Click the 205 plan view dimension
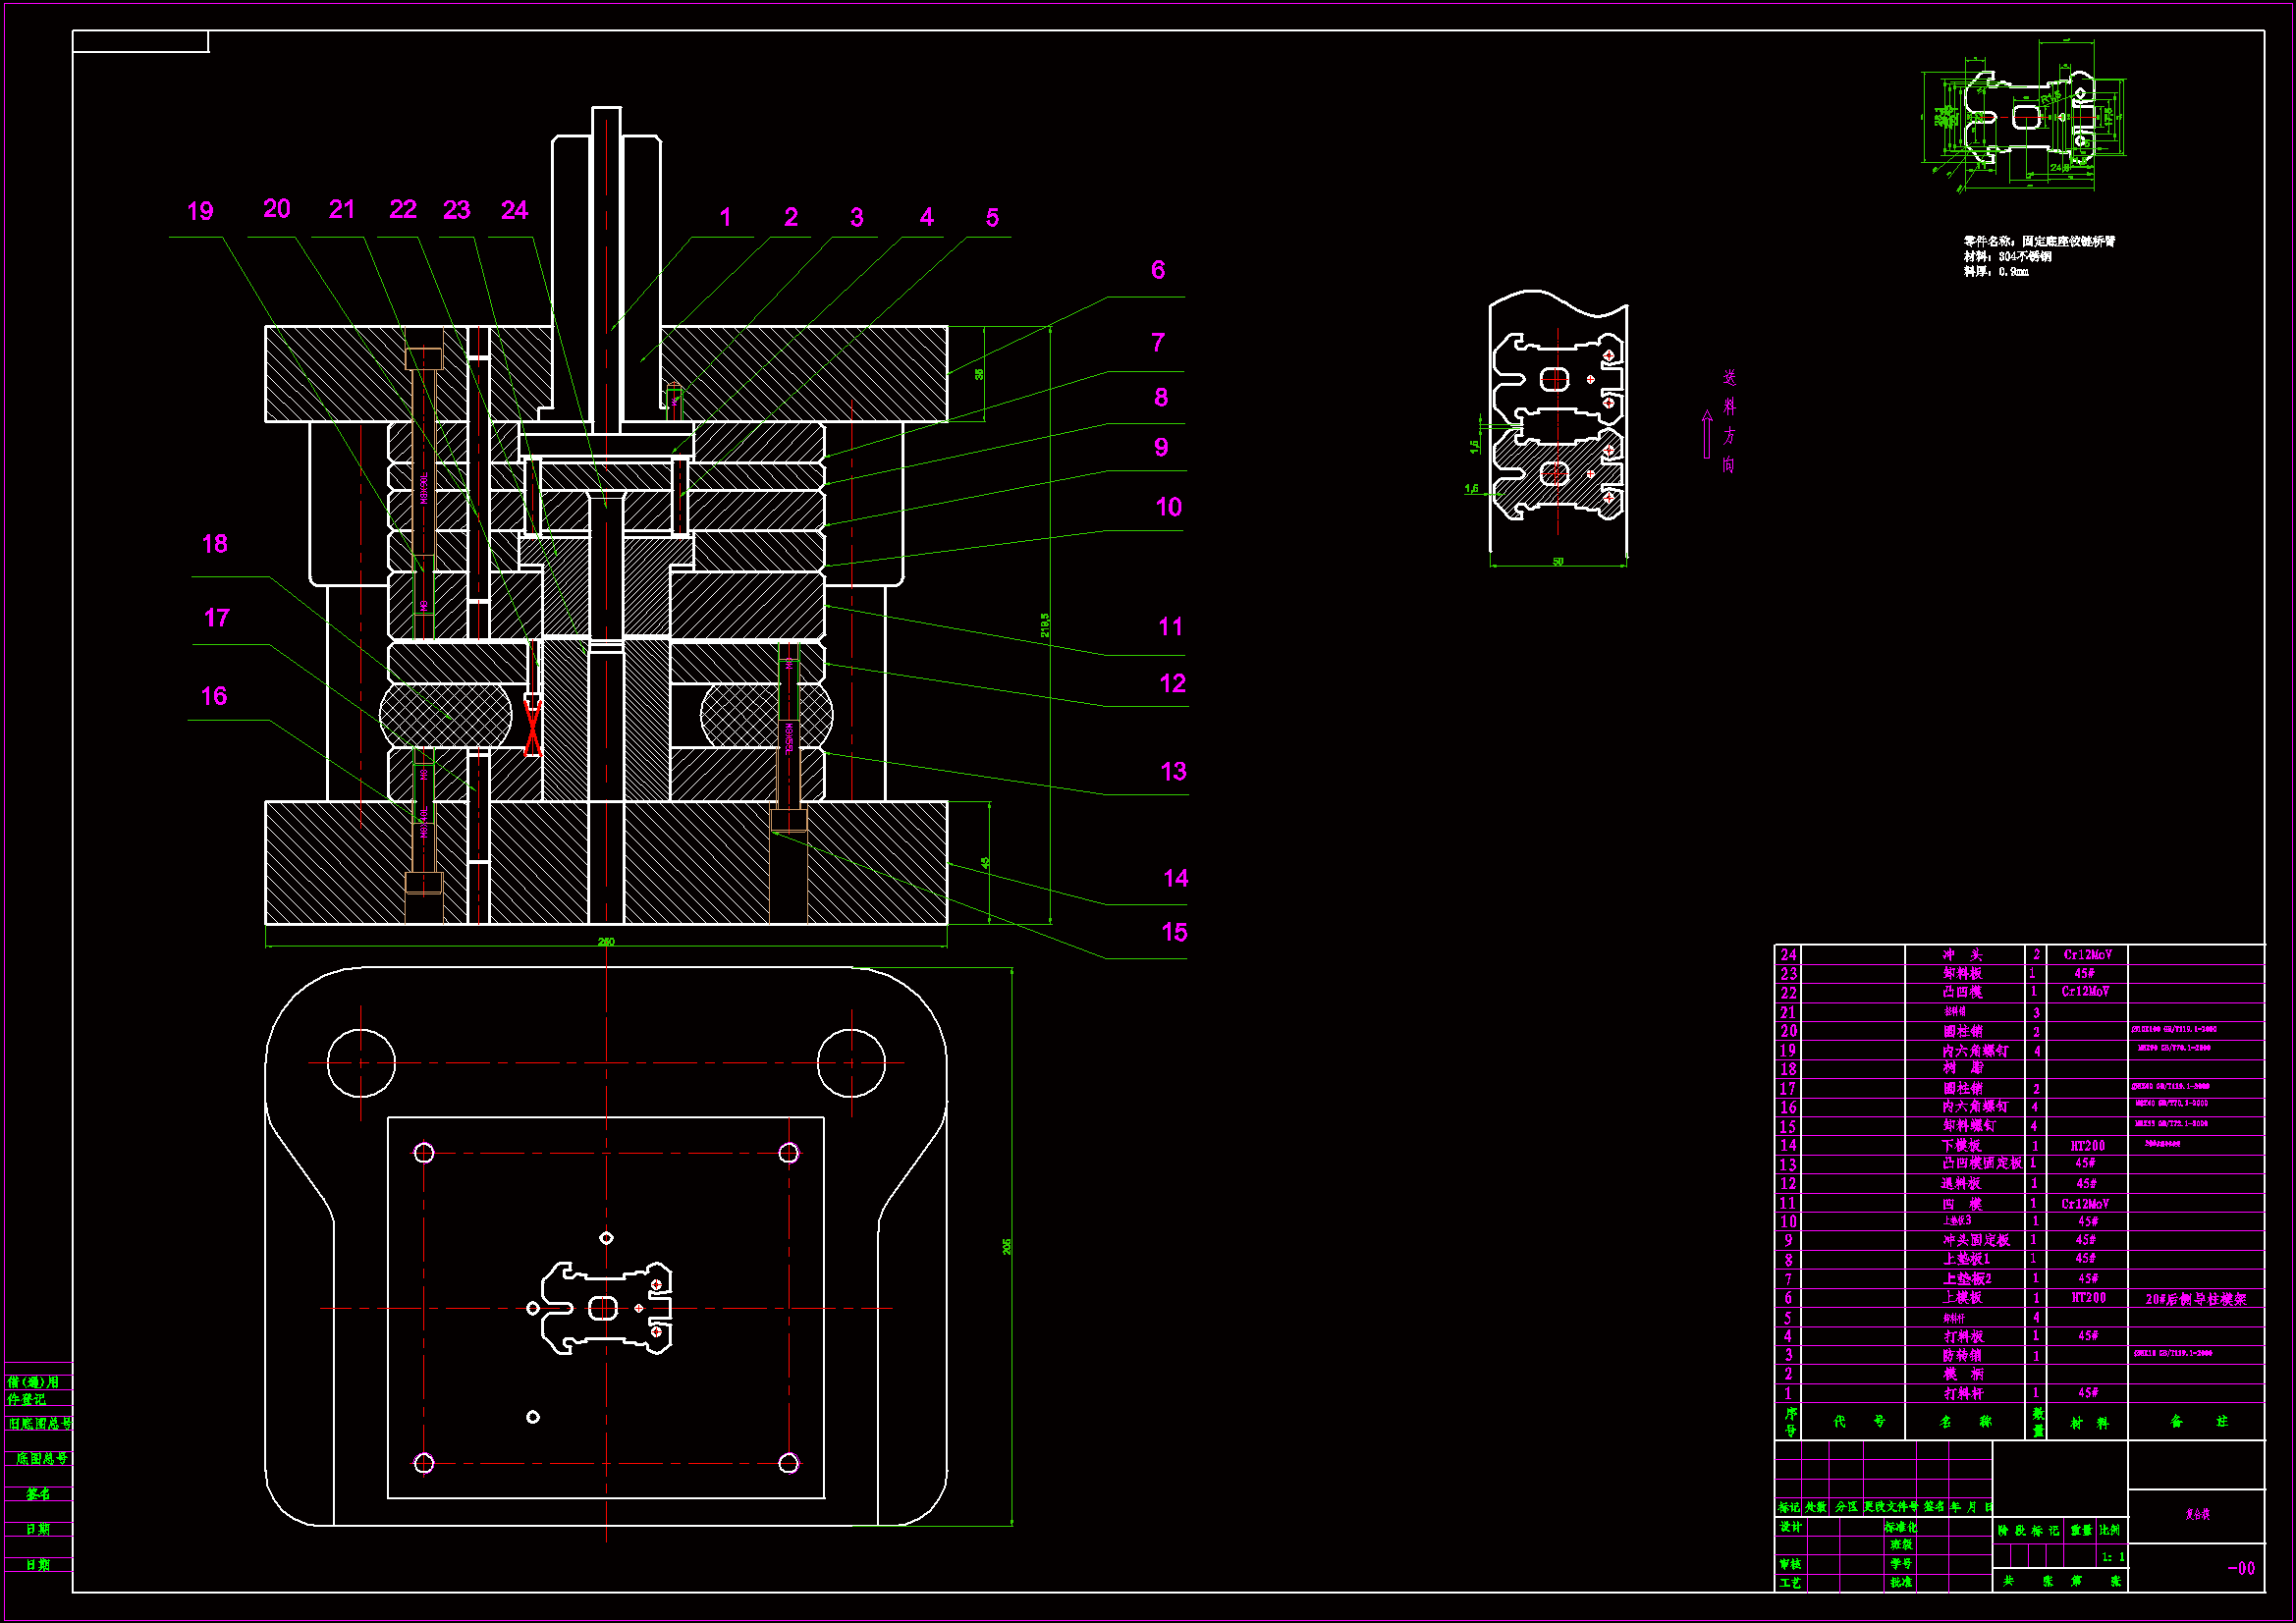The image size is (2296, 1623). pos(1007,1246)
